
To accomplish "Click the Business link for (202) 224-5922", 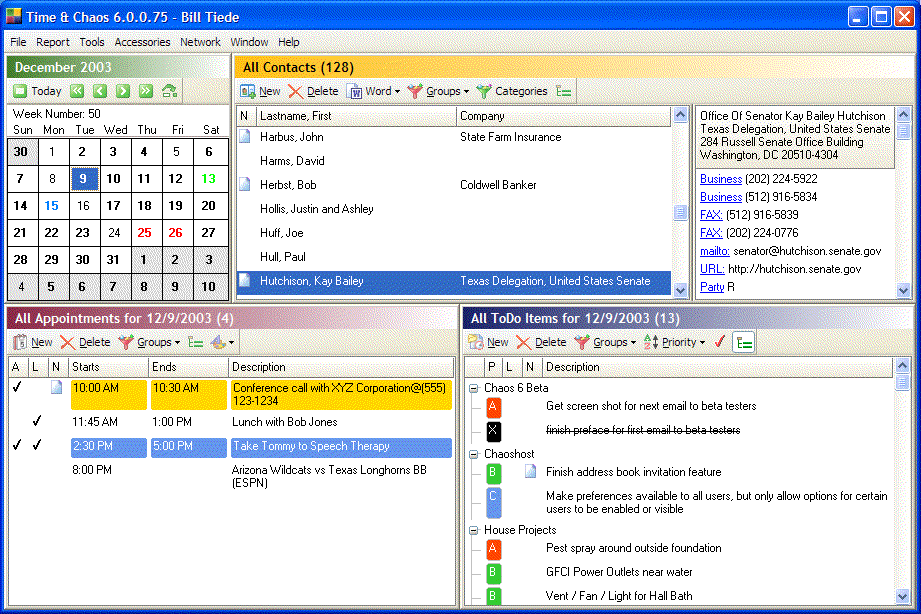I will [721, 179].
